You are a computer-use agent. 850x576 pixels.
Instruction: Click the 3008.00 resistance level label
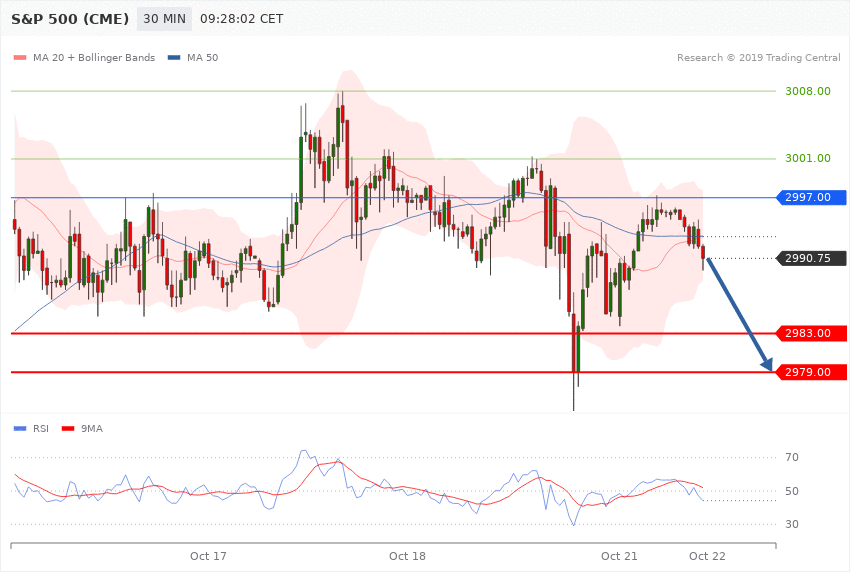pyautogui.click(x=808, y=91)
